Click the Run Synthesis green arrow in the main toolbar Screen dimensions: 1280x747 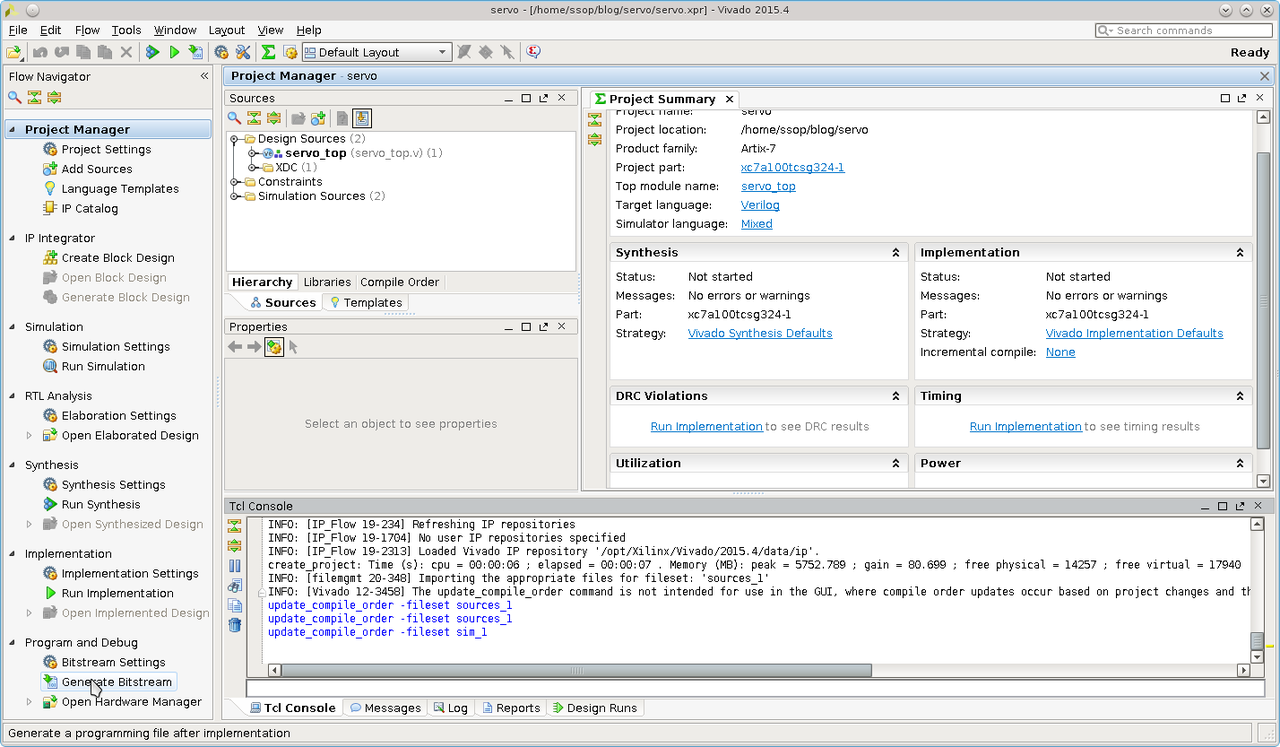click(x=152, y=52)
